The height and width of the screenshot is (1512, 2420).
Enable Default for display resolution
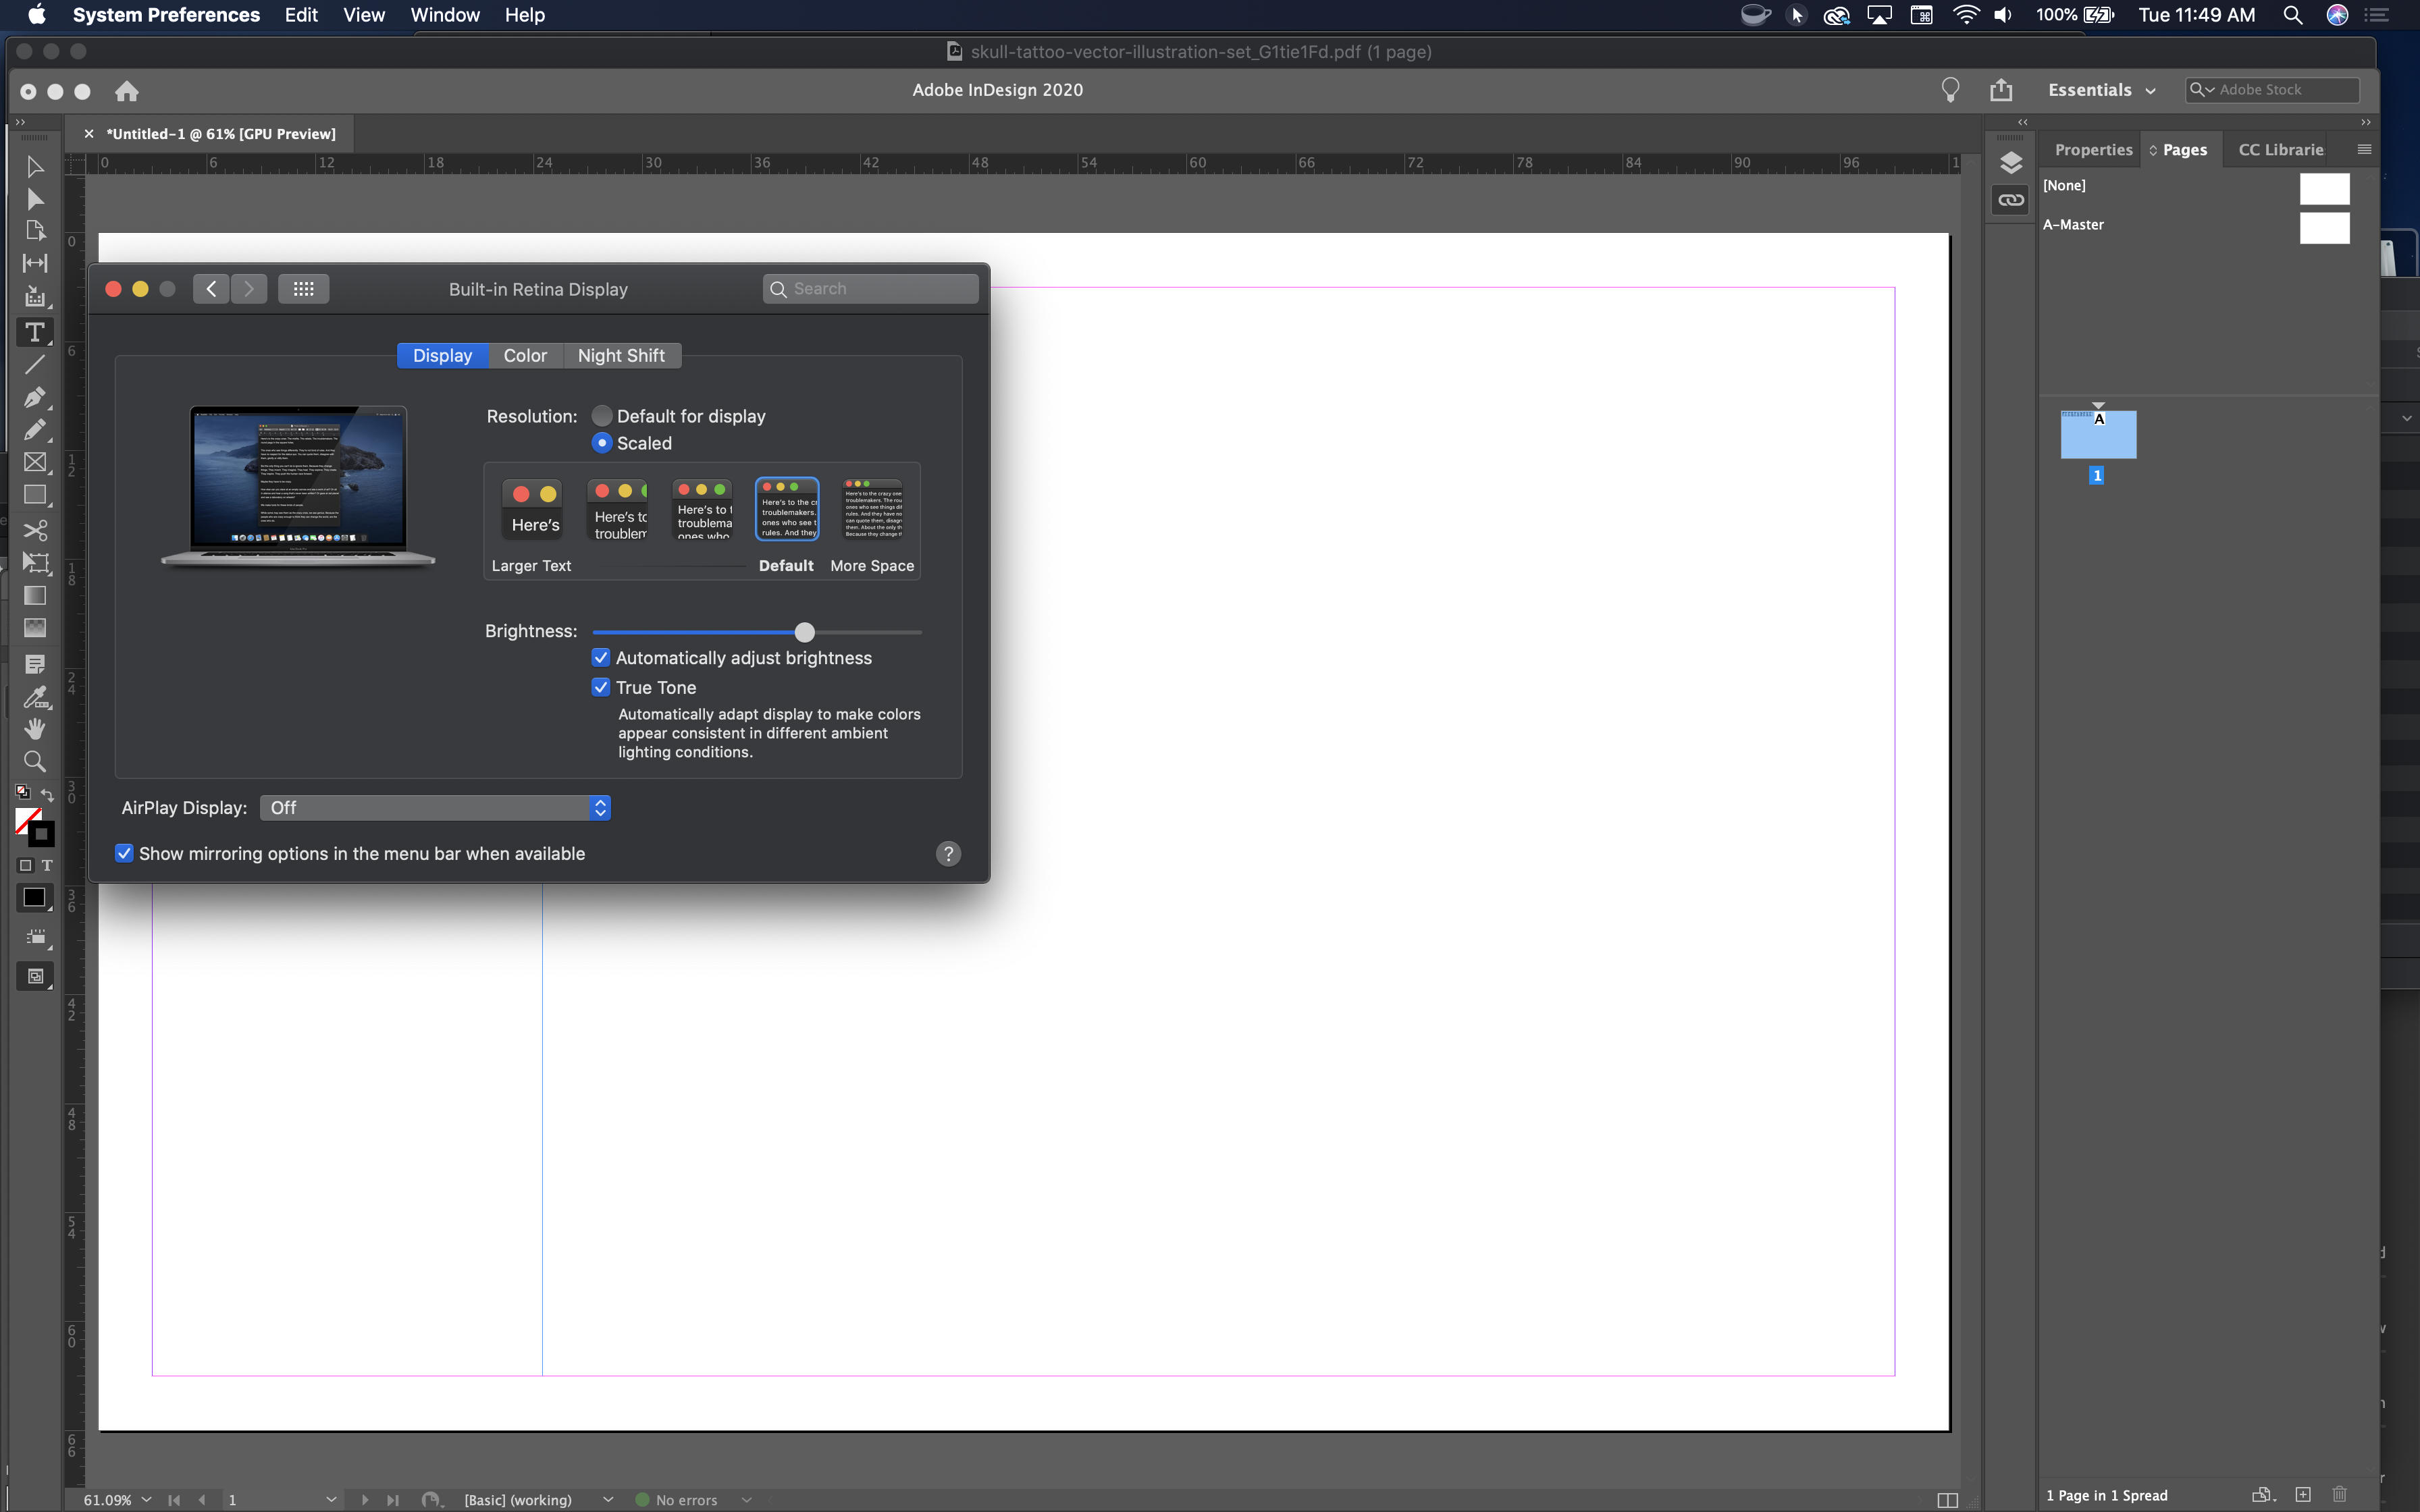pos(602,415)
